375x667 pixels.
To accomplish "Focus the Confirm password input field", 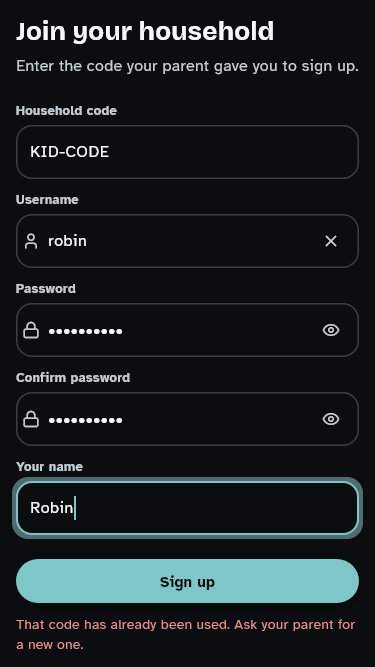I will coord(188,419).
